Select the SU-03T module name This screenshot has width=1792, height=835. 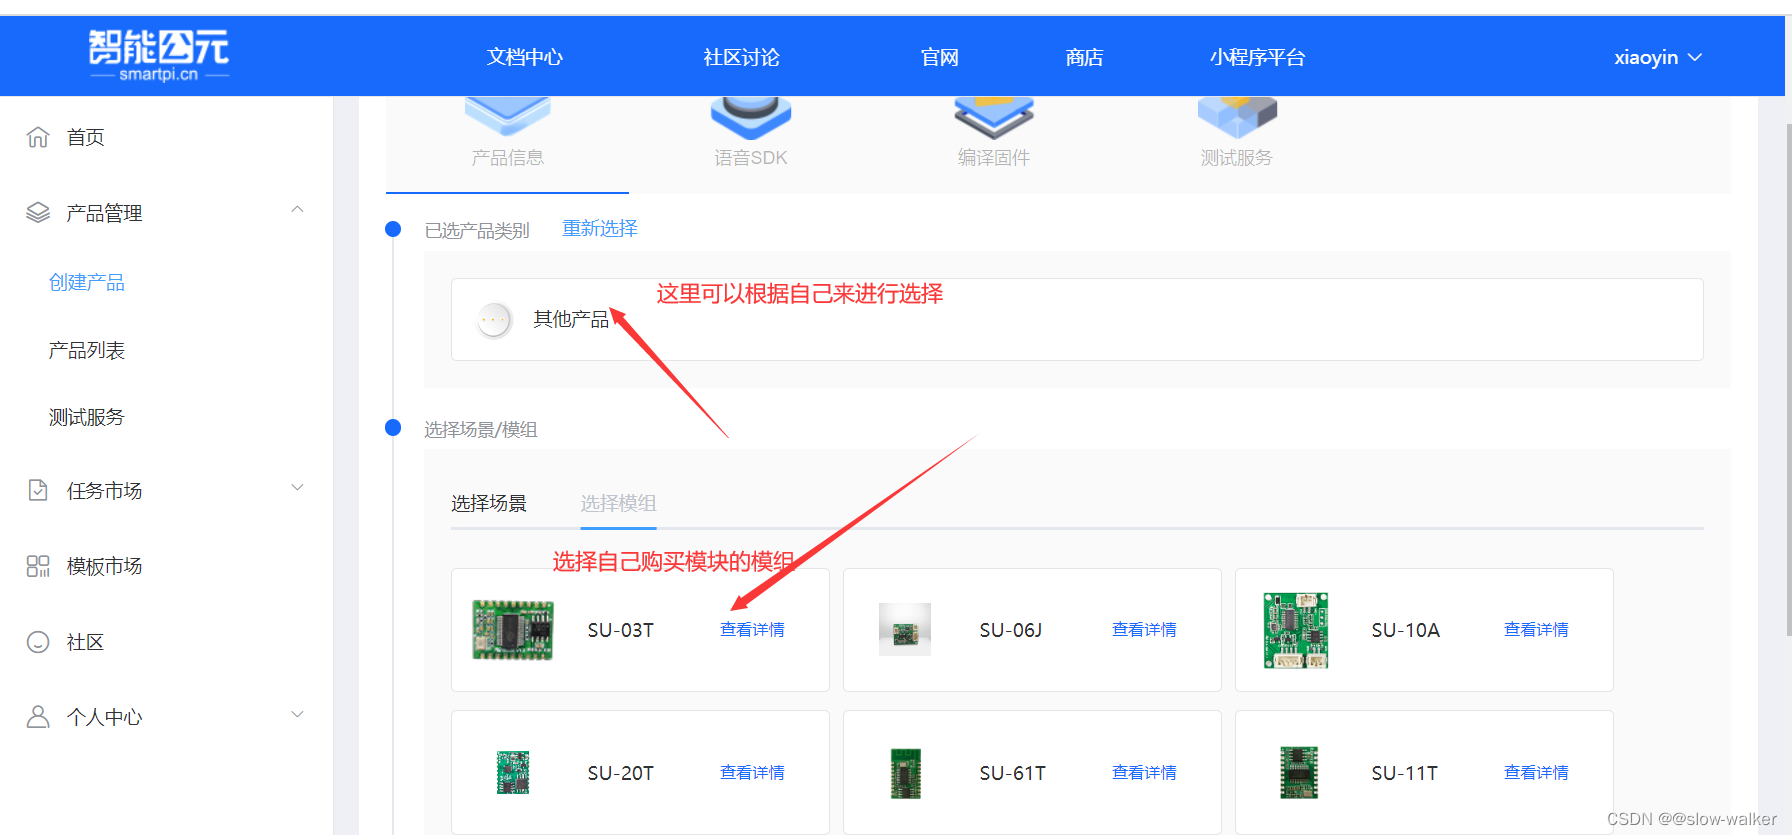pyautogui.click(x=621, y=630)
